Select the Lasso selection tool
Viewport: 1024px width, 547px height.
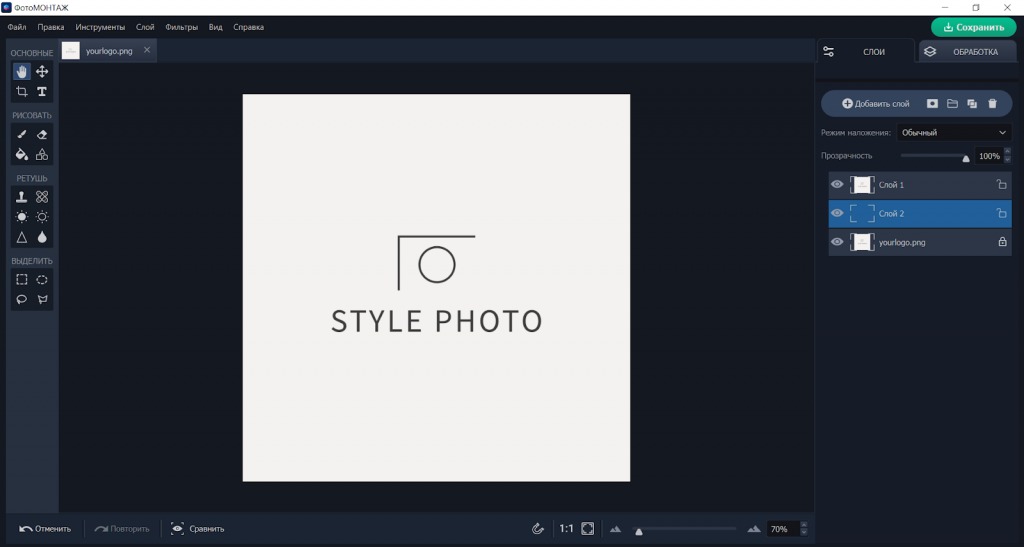22,299
